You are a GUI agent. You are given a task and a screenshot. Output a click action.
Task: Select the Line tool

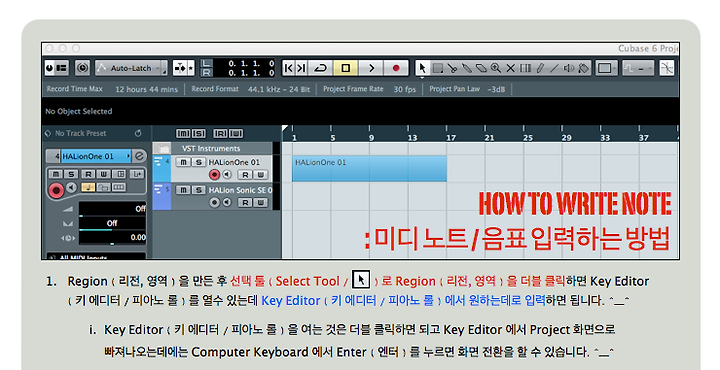tap(554, 68)
